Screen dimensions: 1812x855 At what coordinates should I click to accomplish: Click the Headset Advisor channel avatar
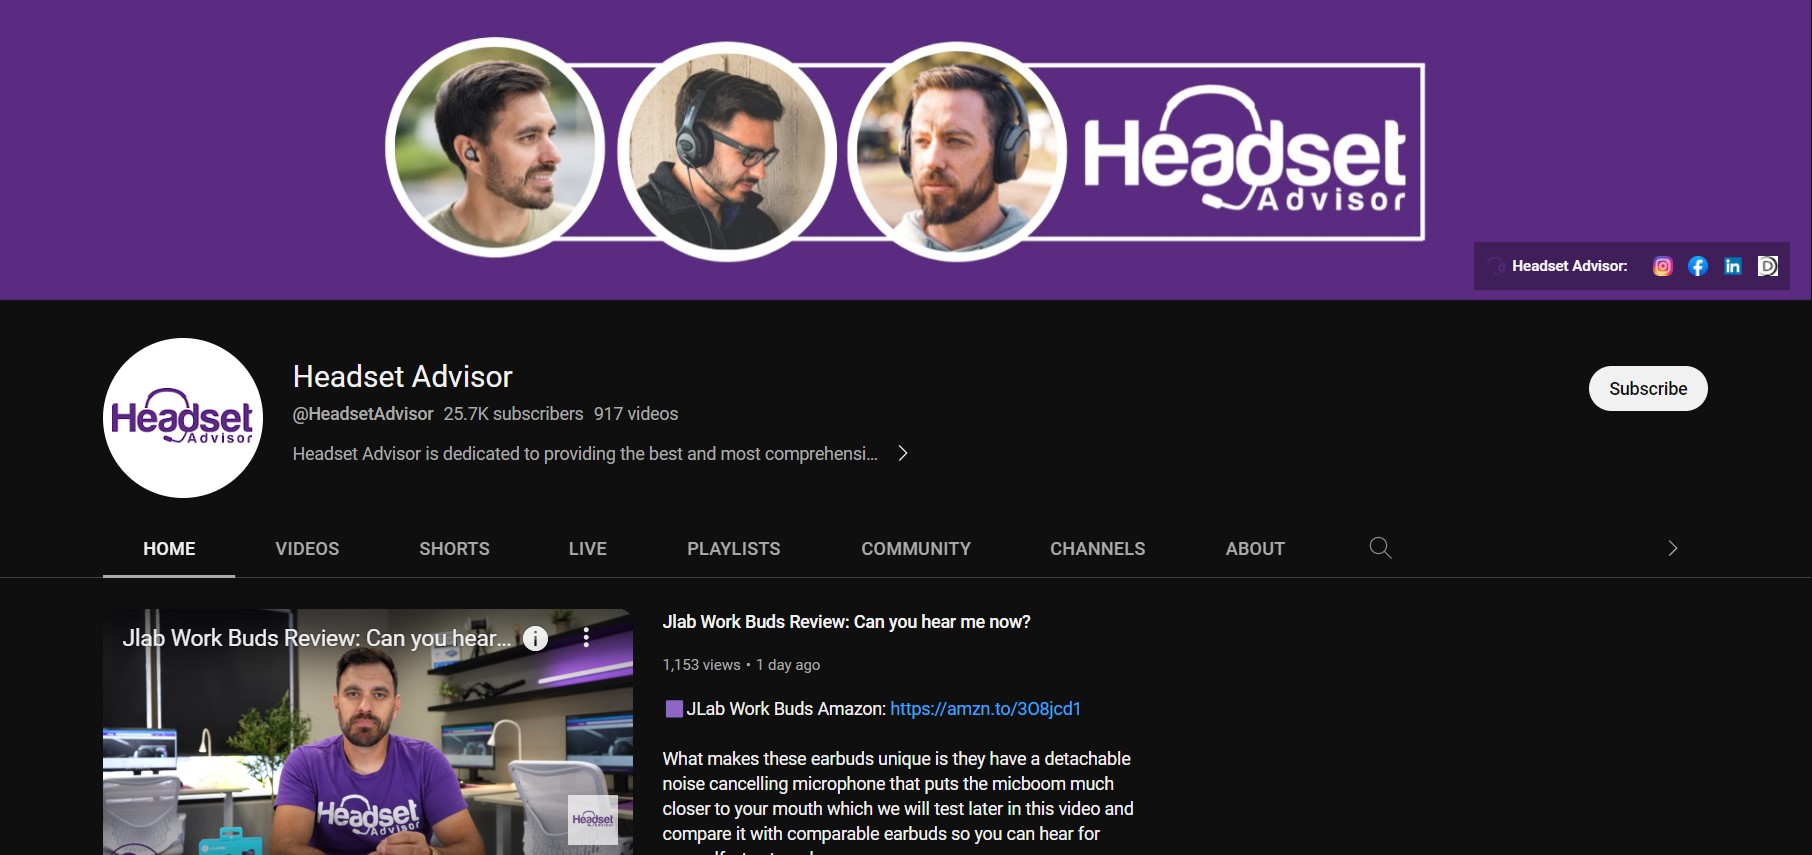pos(183,418)
